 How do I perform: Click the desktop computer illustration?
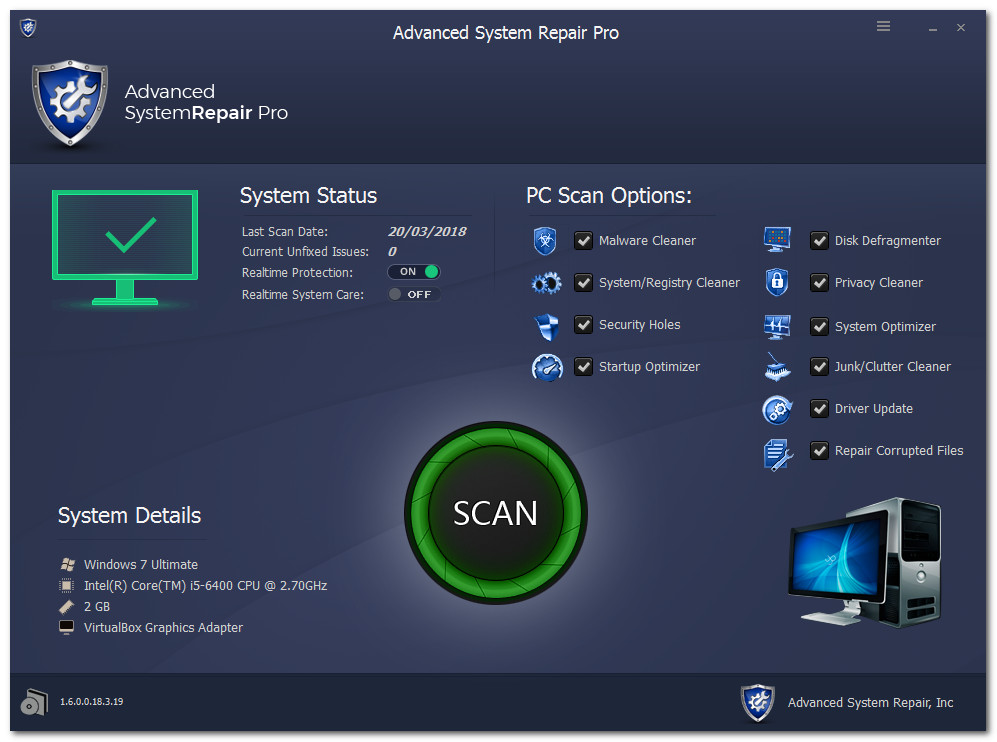pyautogui.click(x=864, y=562)
